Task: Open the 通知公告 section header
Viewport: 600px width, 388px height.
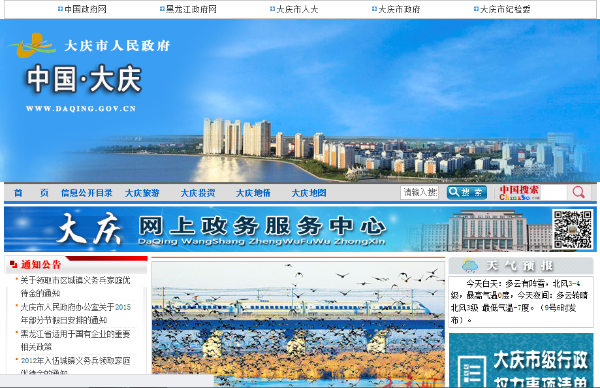Action: click(41, 264)
